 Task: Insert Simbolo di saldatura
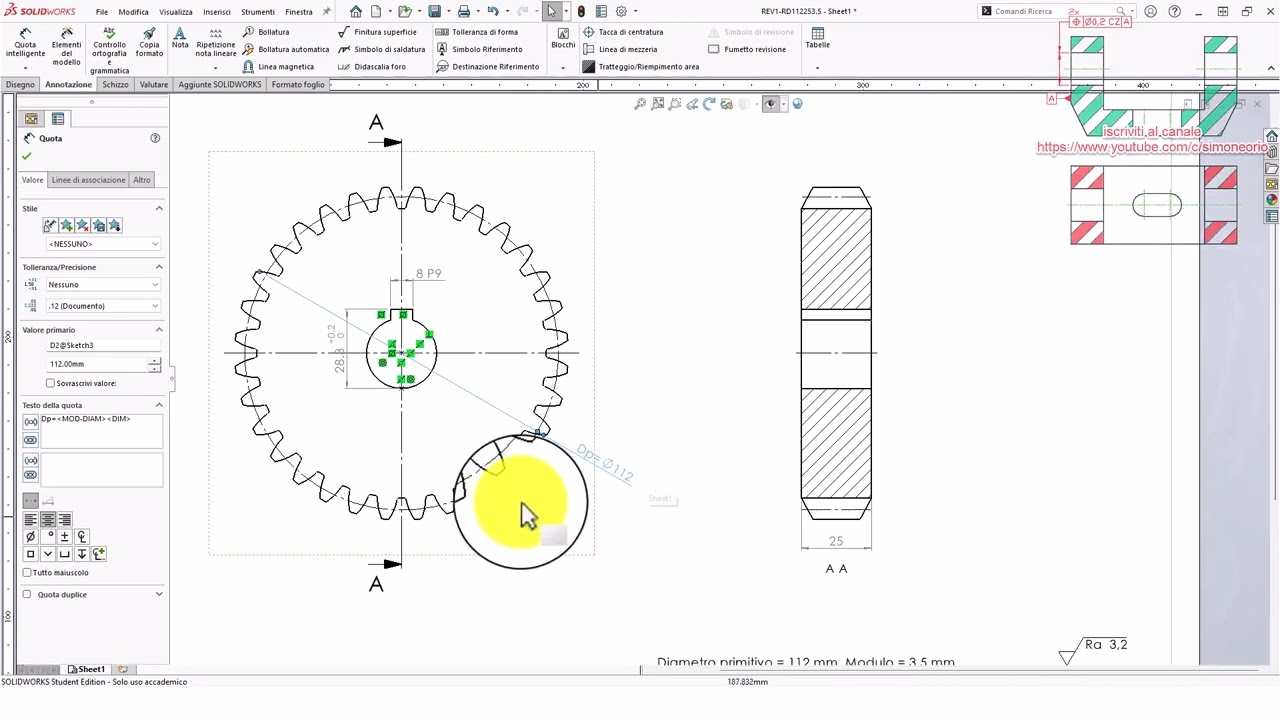click(382, 49)
